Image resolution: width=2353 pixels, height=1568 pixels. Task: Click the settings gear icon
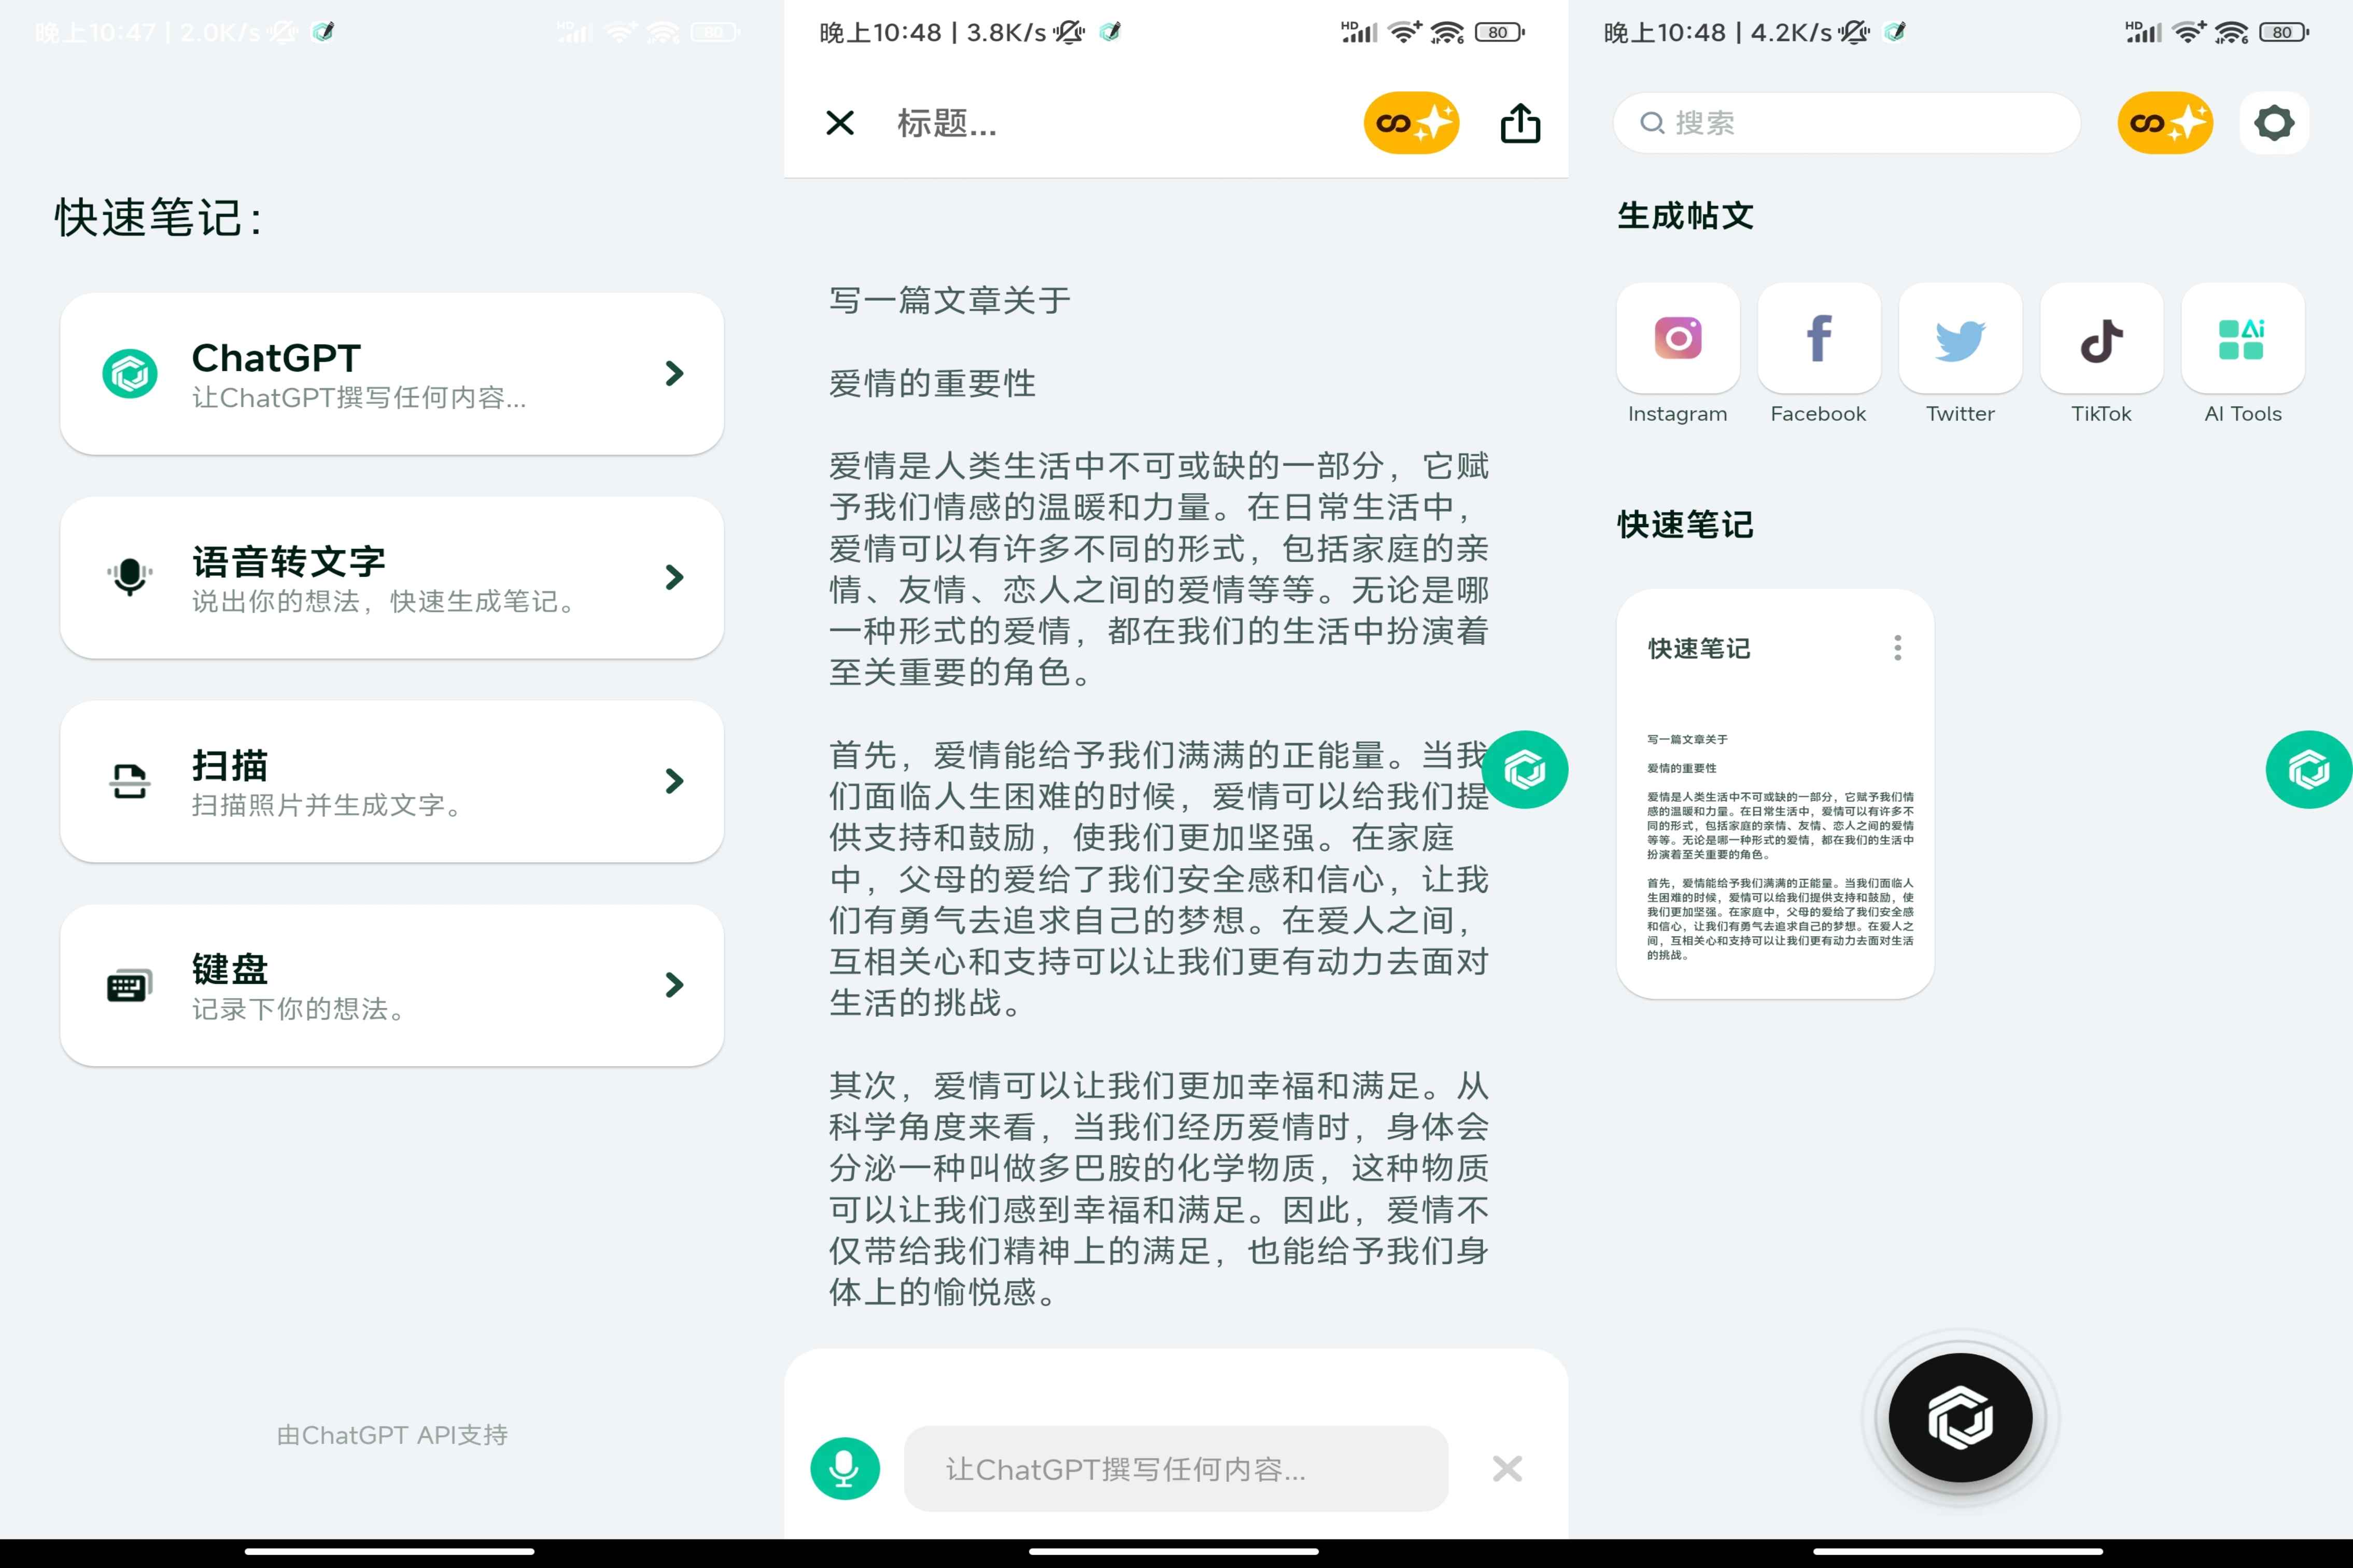2273,123
